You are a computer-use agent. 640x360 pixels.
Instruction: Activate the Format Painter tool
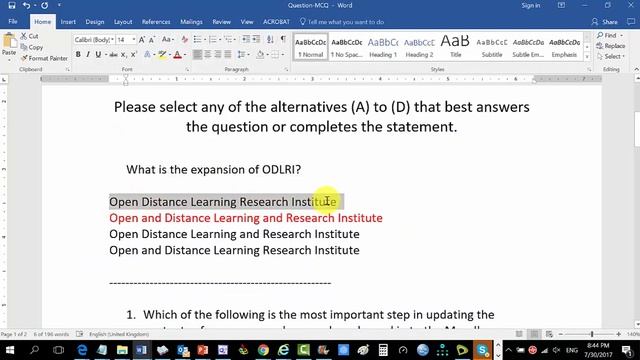(44, 58)
